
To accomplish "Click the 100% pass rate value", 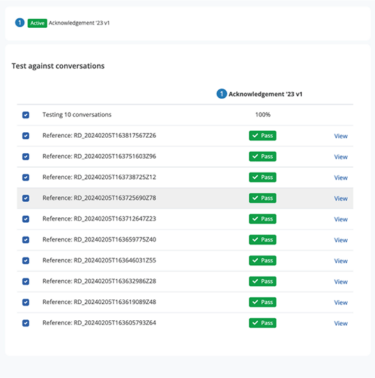I will [x=263, y=115].
